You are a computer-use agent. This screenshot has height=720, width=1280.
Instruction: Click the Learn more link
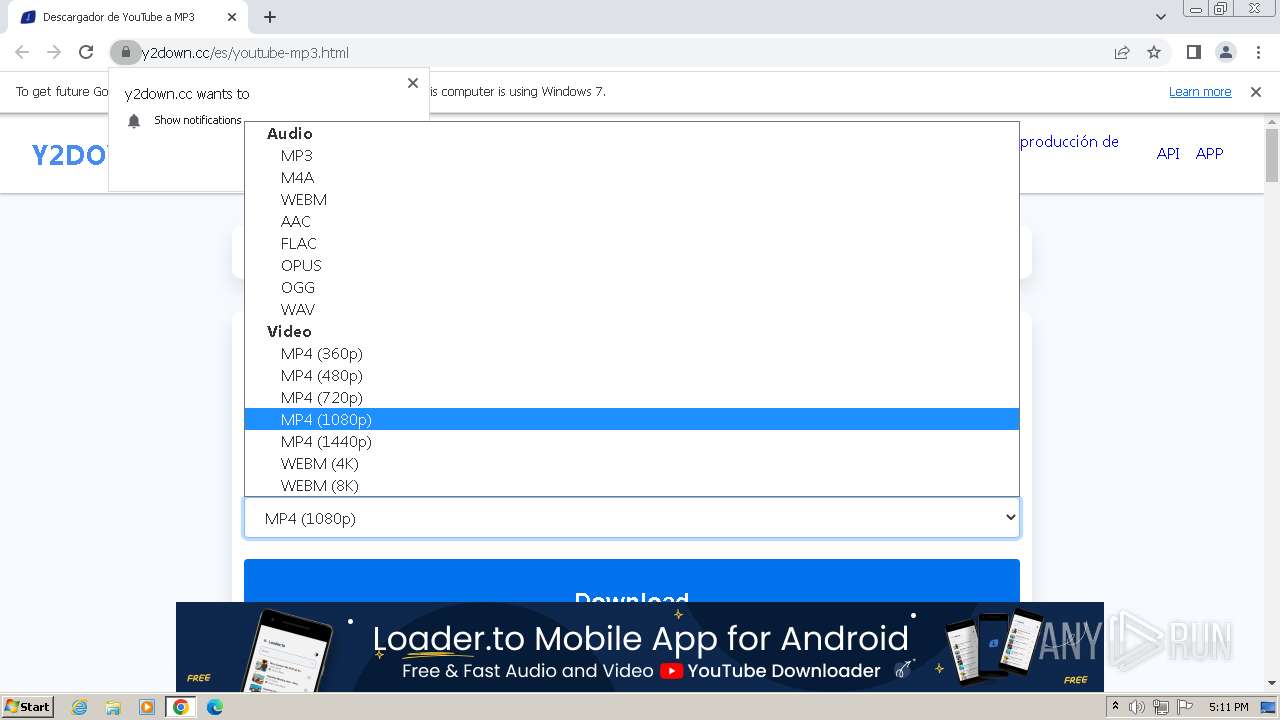(x=1200, y=92)
